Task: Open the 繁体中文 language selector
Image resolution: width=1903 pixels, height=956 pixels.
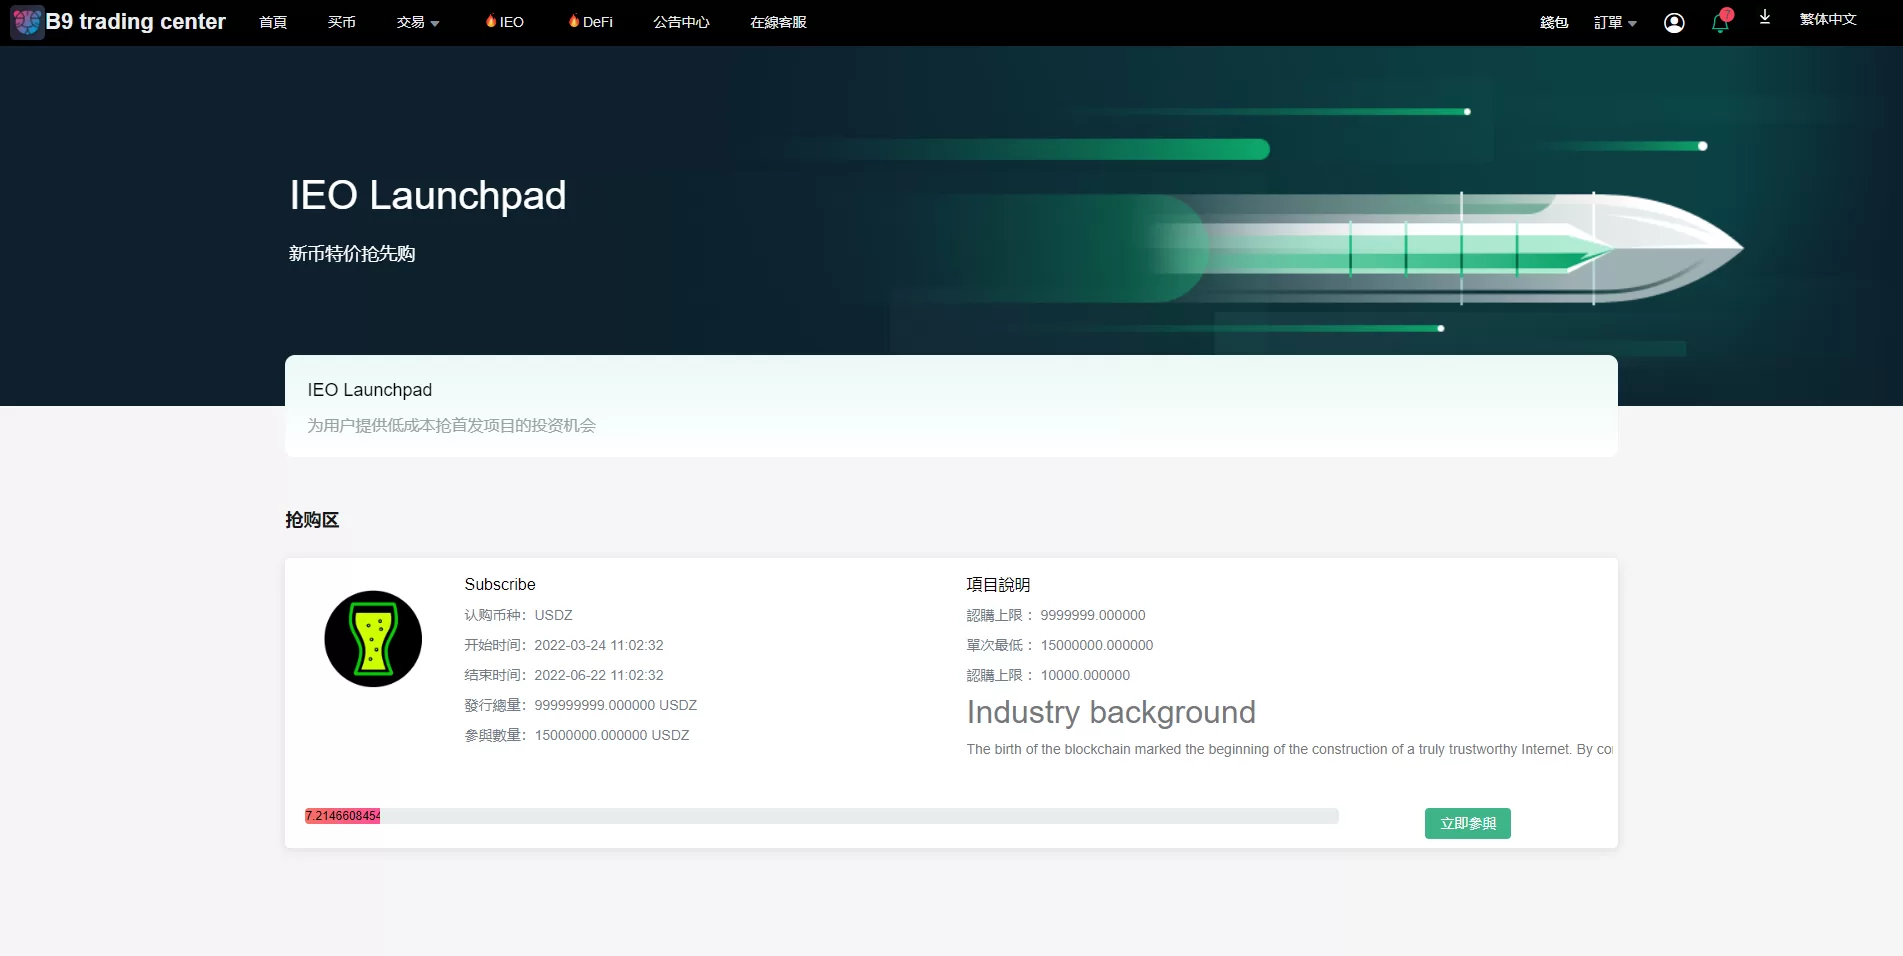Action: point(1827,20)
